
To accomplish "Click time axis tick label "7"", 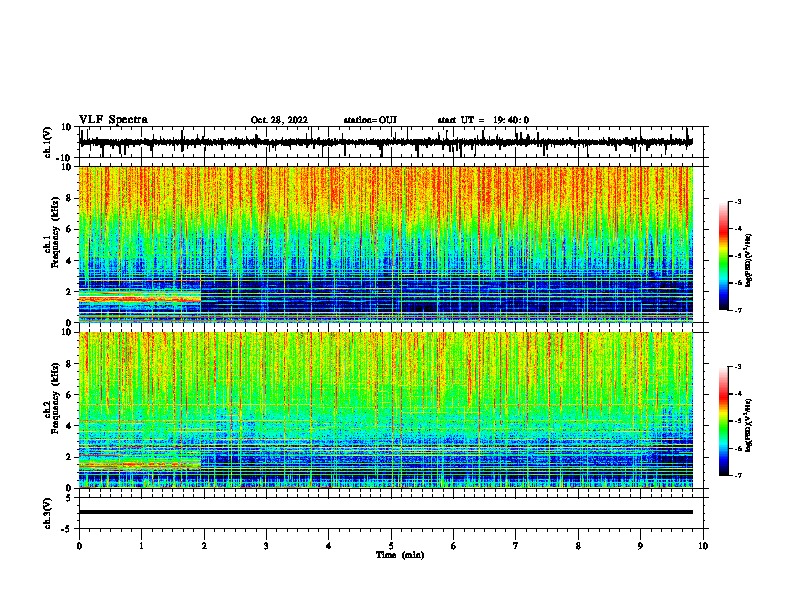I will [x=516, y=546].
